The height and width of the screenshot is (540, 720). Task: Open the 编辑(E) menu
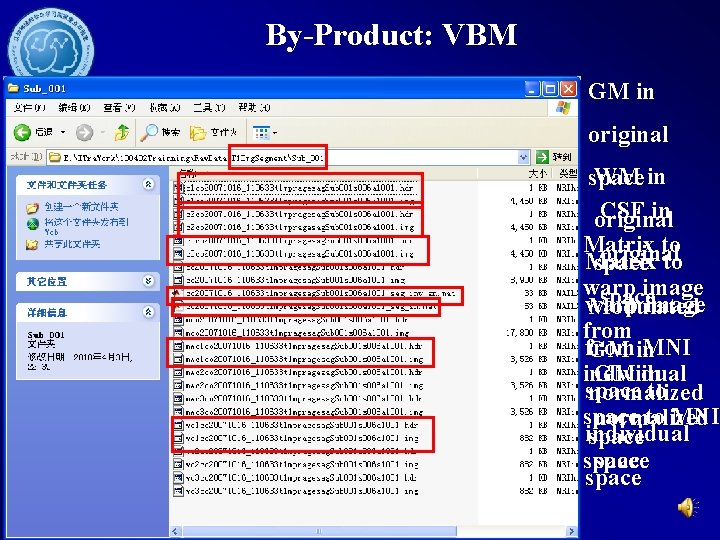(x=74, y=107)
